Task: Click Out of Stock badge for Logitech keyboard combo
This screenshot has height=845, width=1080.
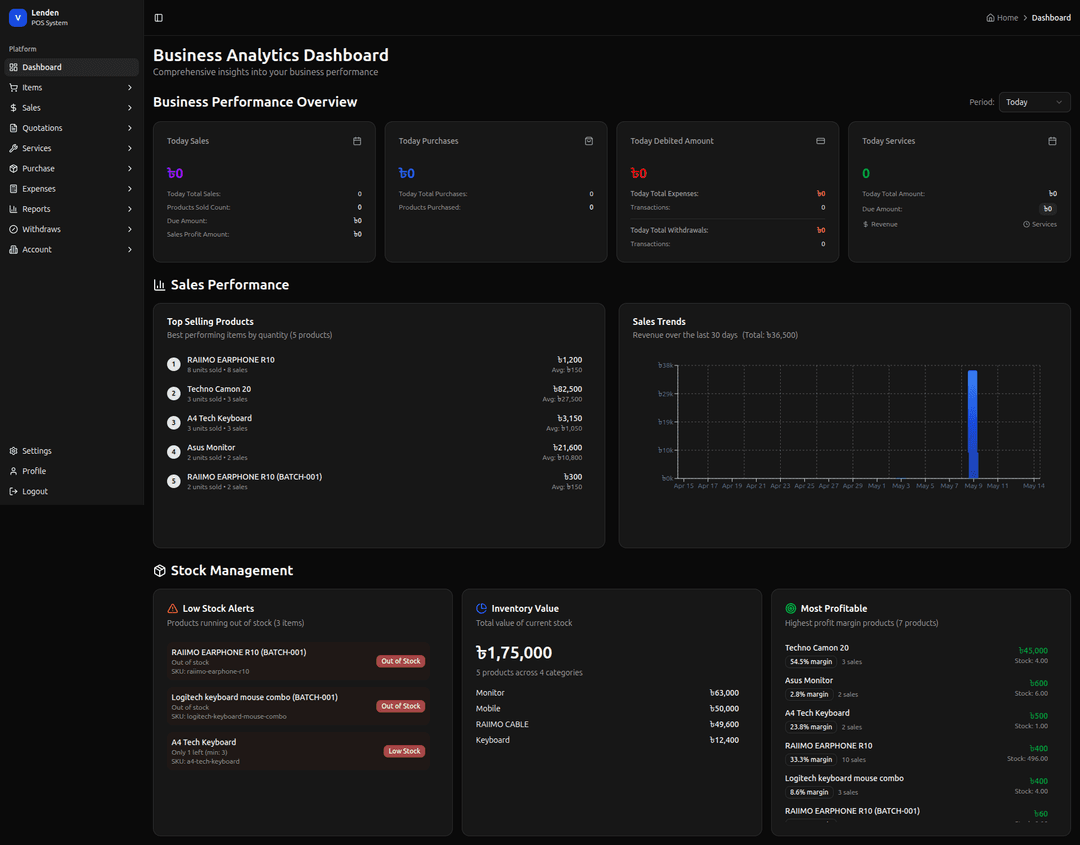Action: pos(401,706)
